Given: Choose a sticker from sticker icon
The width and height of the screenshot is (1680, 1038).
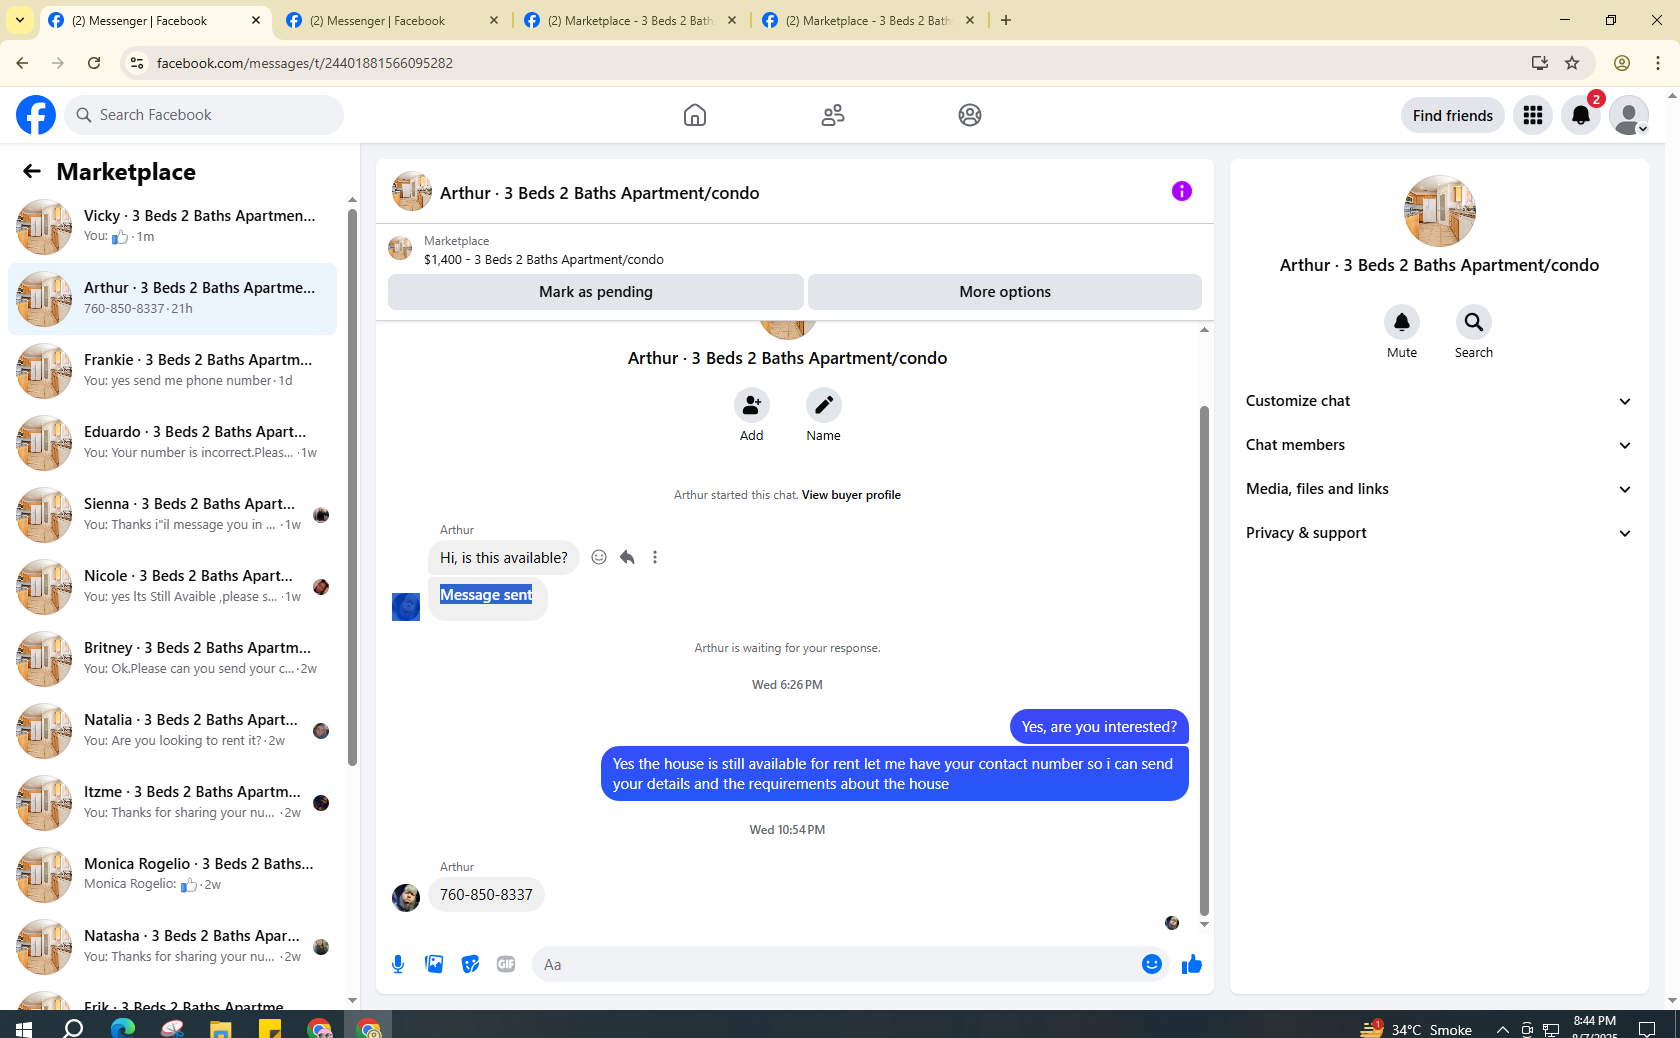Looking at the screenshot, I should 470,964.
